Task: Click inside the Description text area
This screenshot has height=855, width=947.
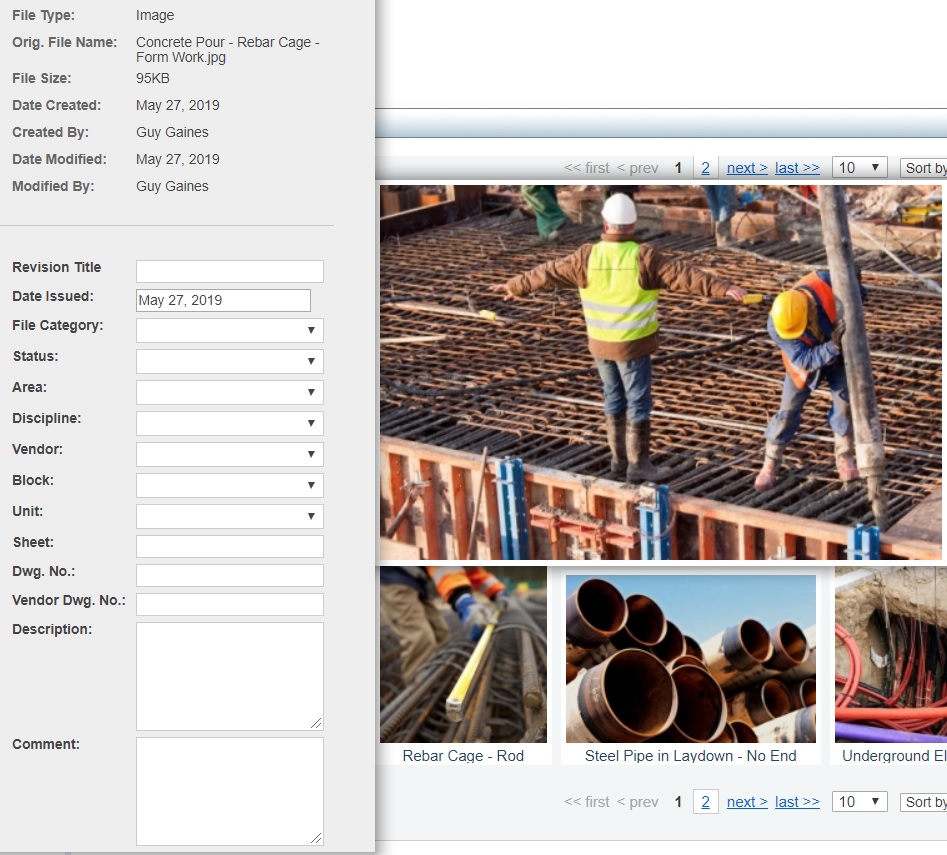Action: click(x=230, y=676)
